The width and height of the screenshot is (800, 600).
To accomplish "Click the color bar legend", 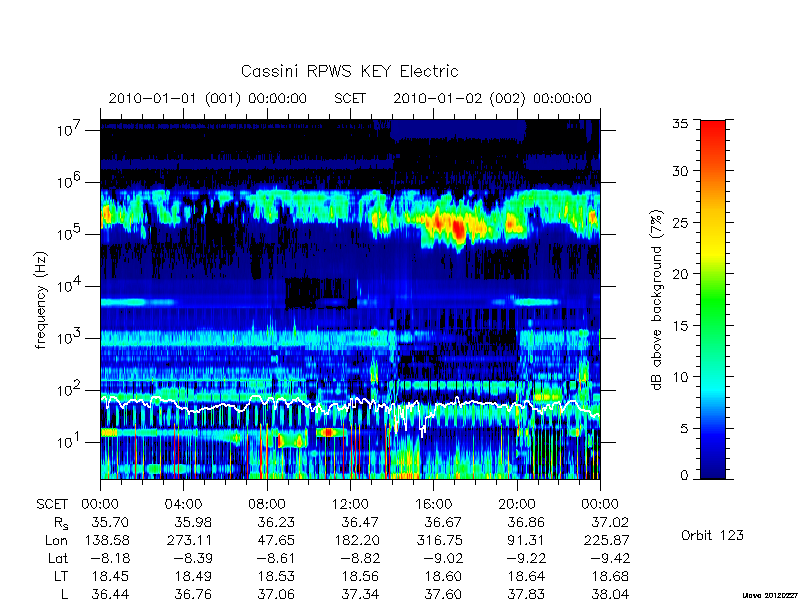I will click(713, 299).
